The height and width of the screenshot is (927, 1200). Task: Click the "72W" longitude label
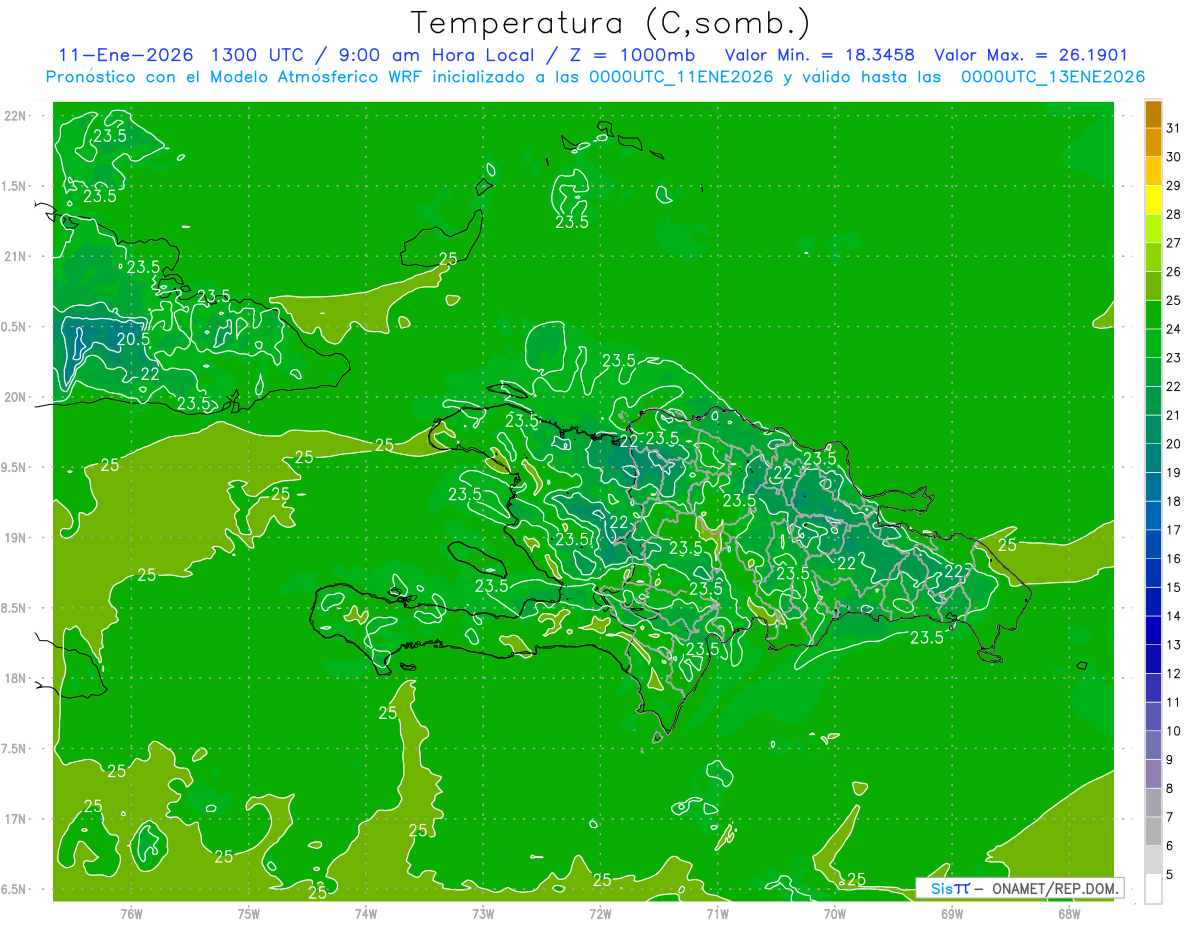[600, 914]
